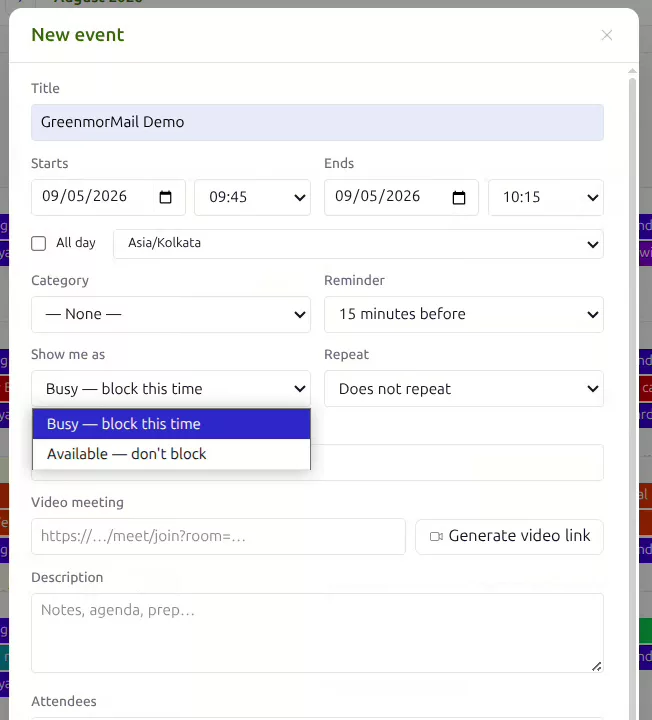
Task: Open the start time 09:45 dropdown
Action: tap(253, 197)
